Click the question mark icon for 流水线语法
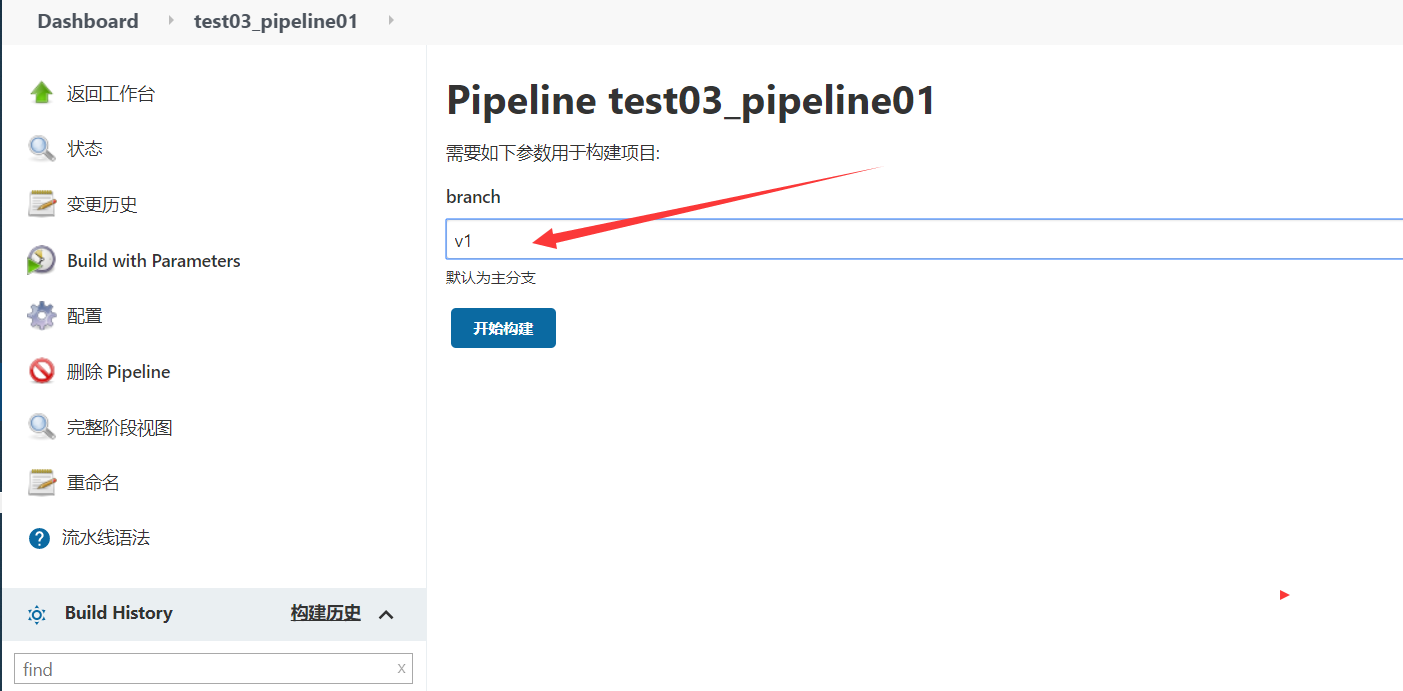 [39, 538]
